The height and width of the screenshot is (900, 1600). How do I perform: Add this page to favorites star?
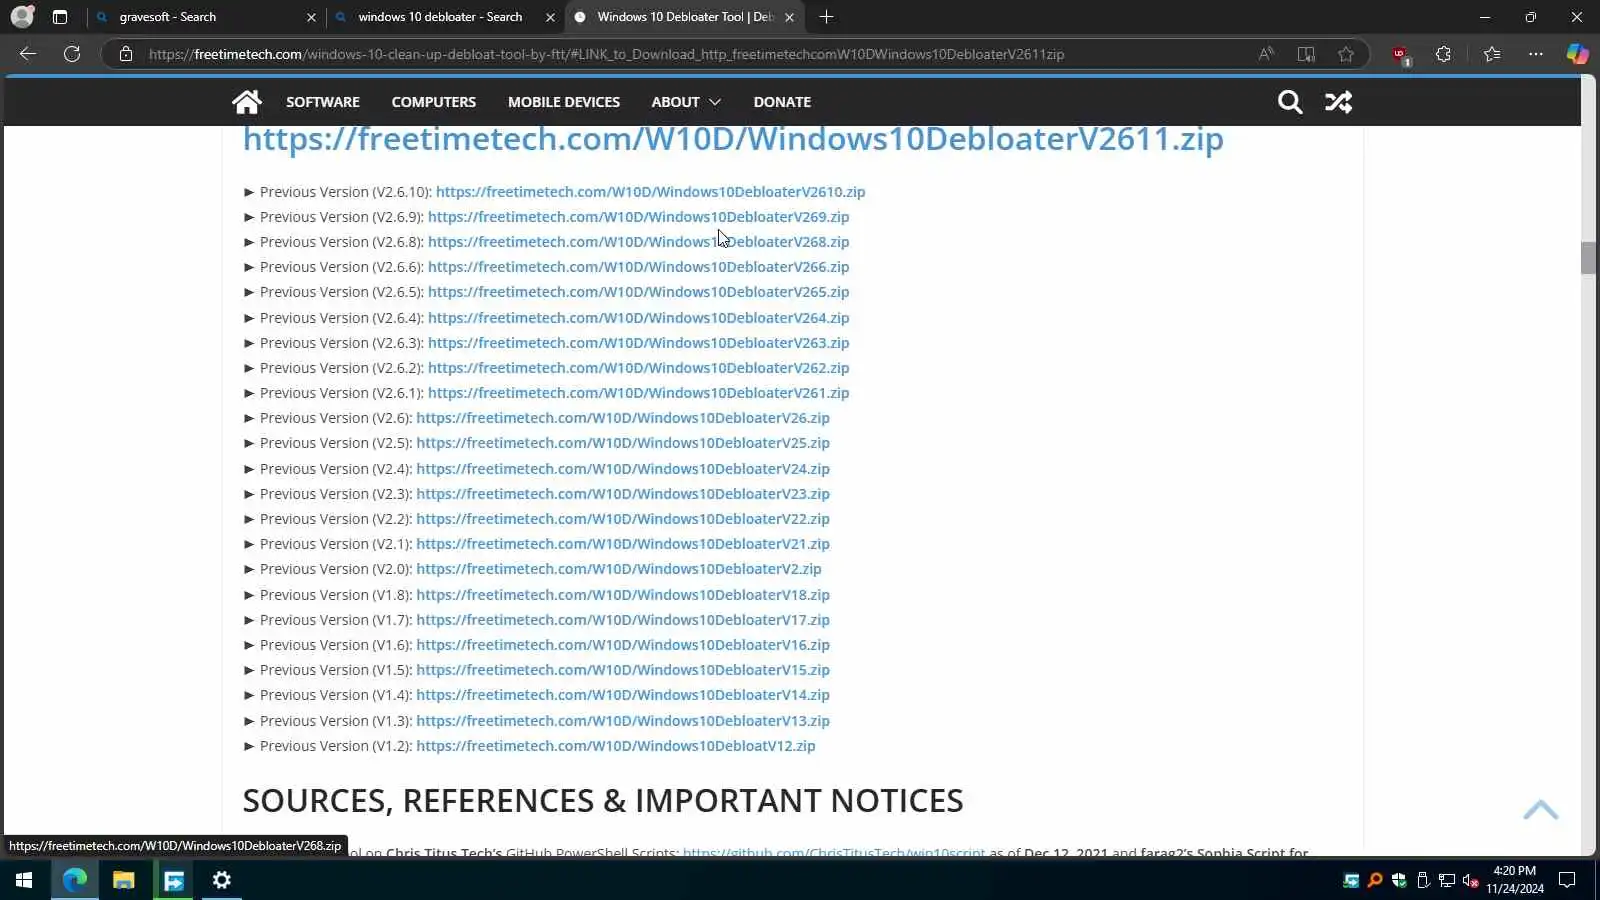click(x=1346, y=54)
